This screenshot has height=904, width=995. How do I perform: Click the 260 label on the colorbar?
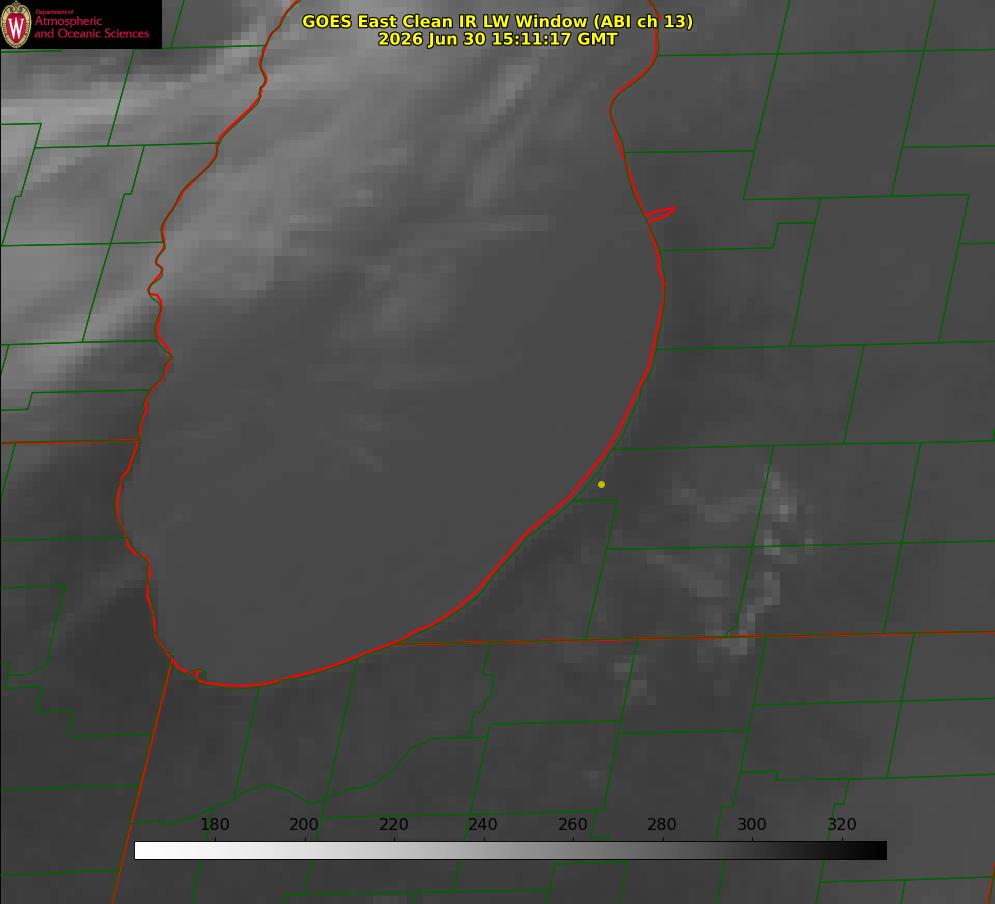tap(572, 824)
